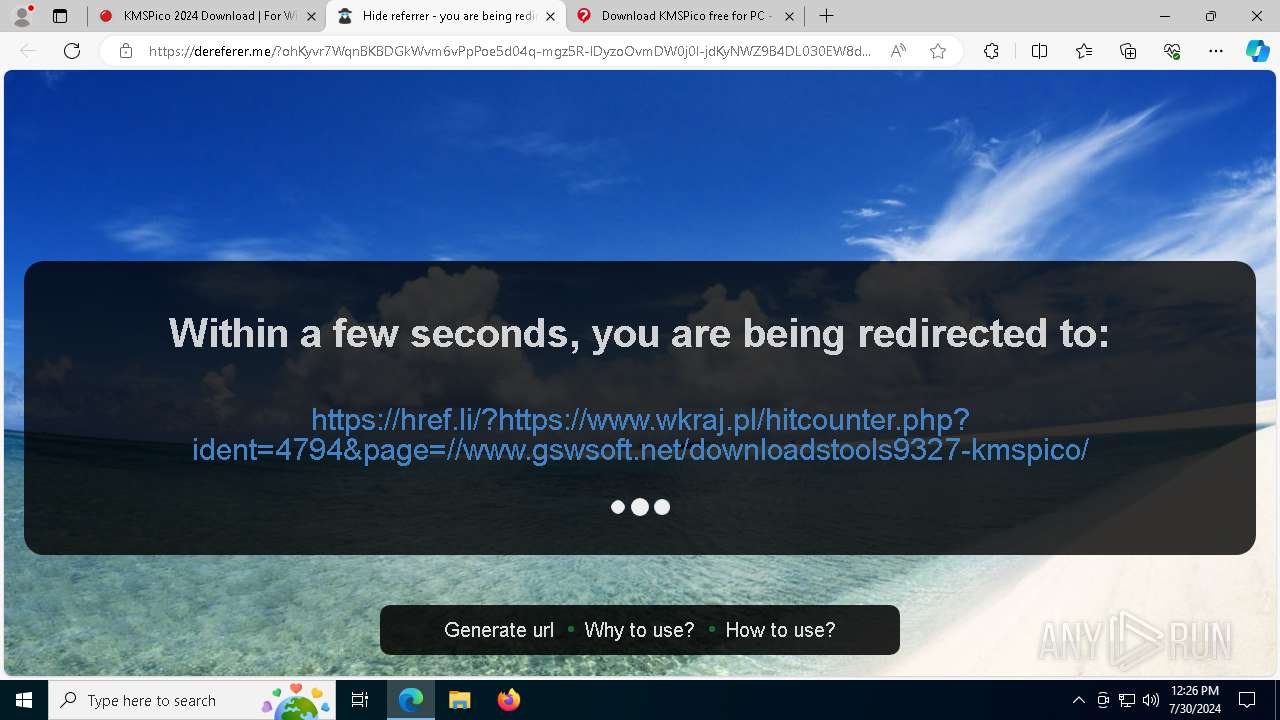Viewport: 1280px width, 720px height.
Task: Open a new browser tab
Action: [826, 16]
